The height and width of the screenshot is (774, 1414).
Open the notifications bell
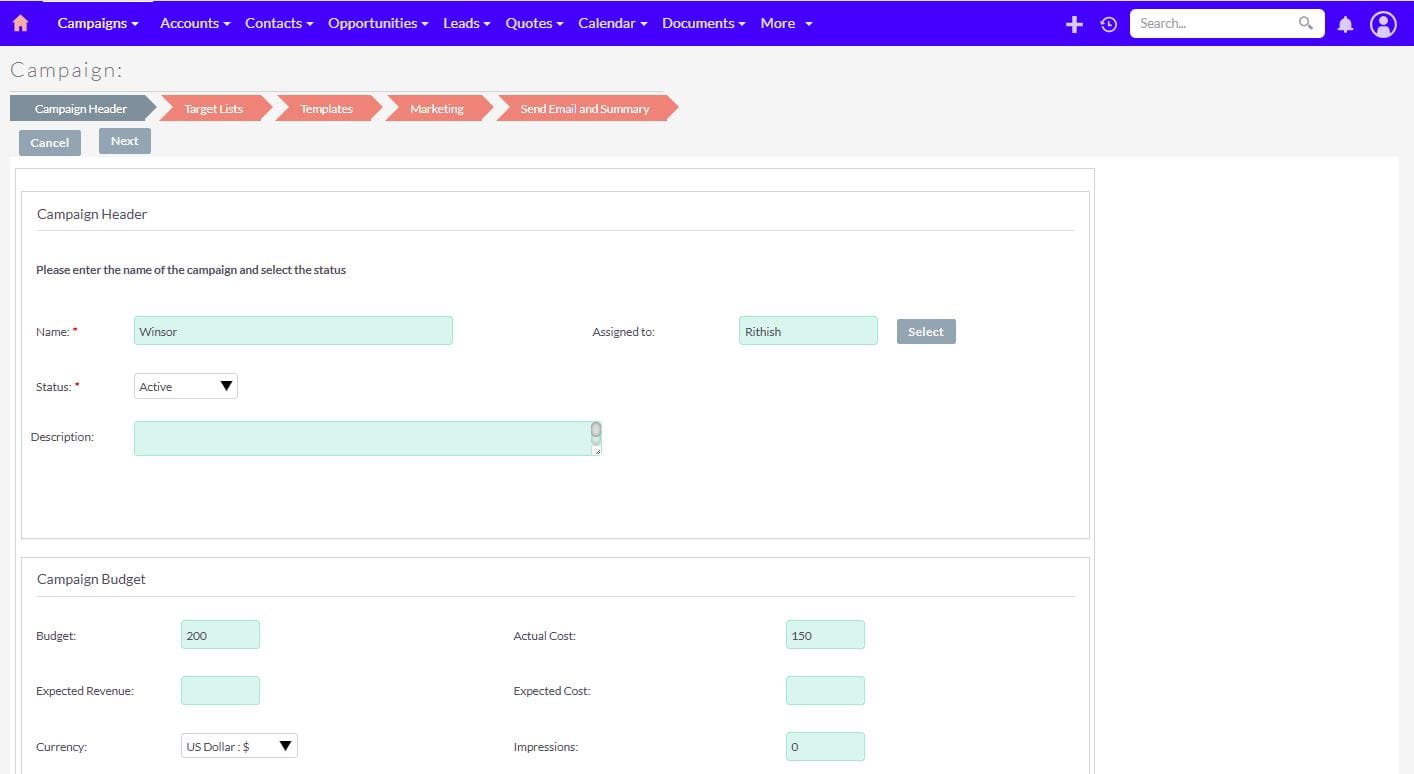1345,24
